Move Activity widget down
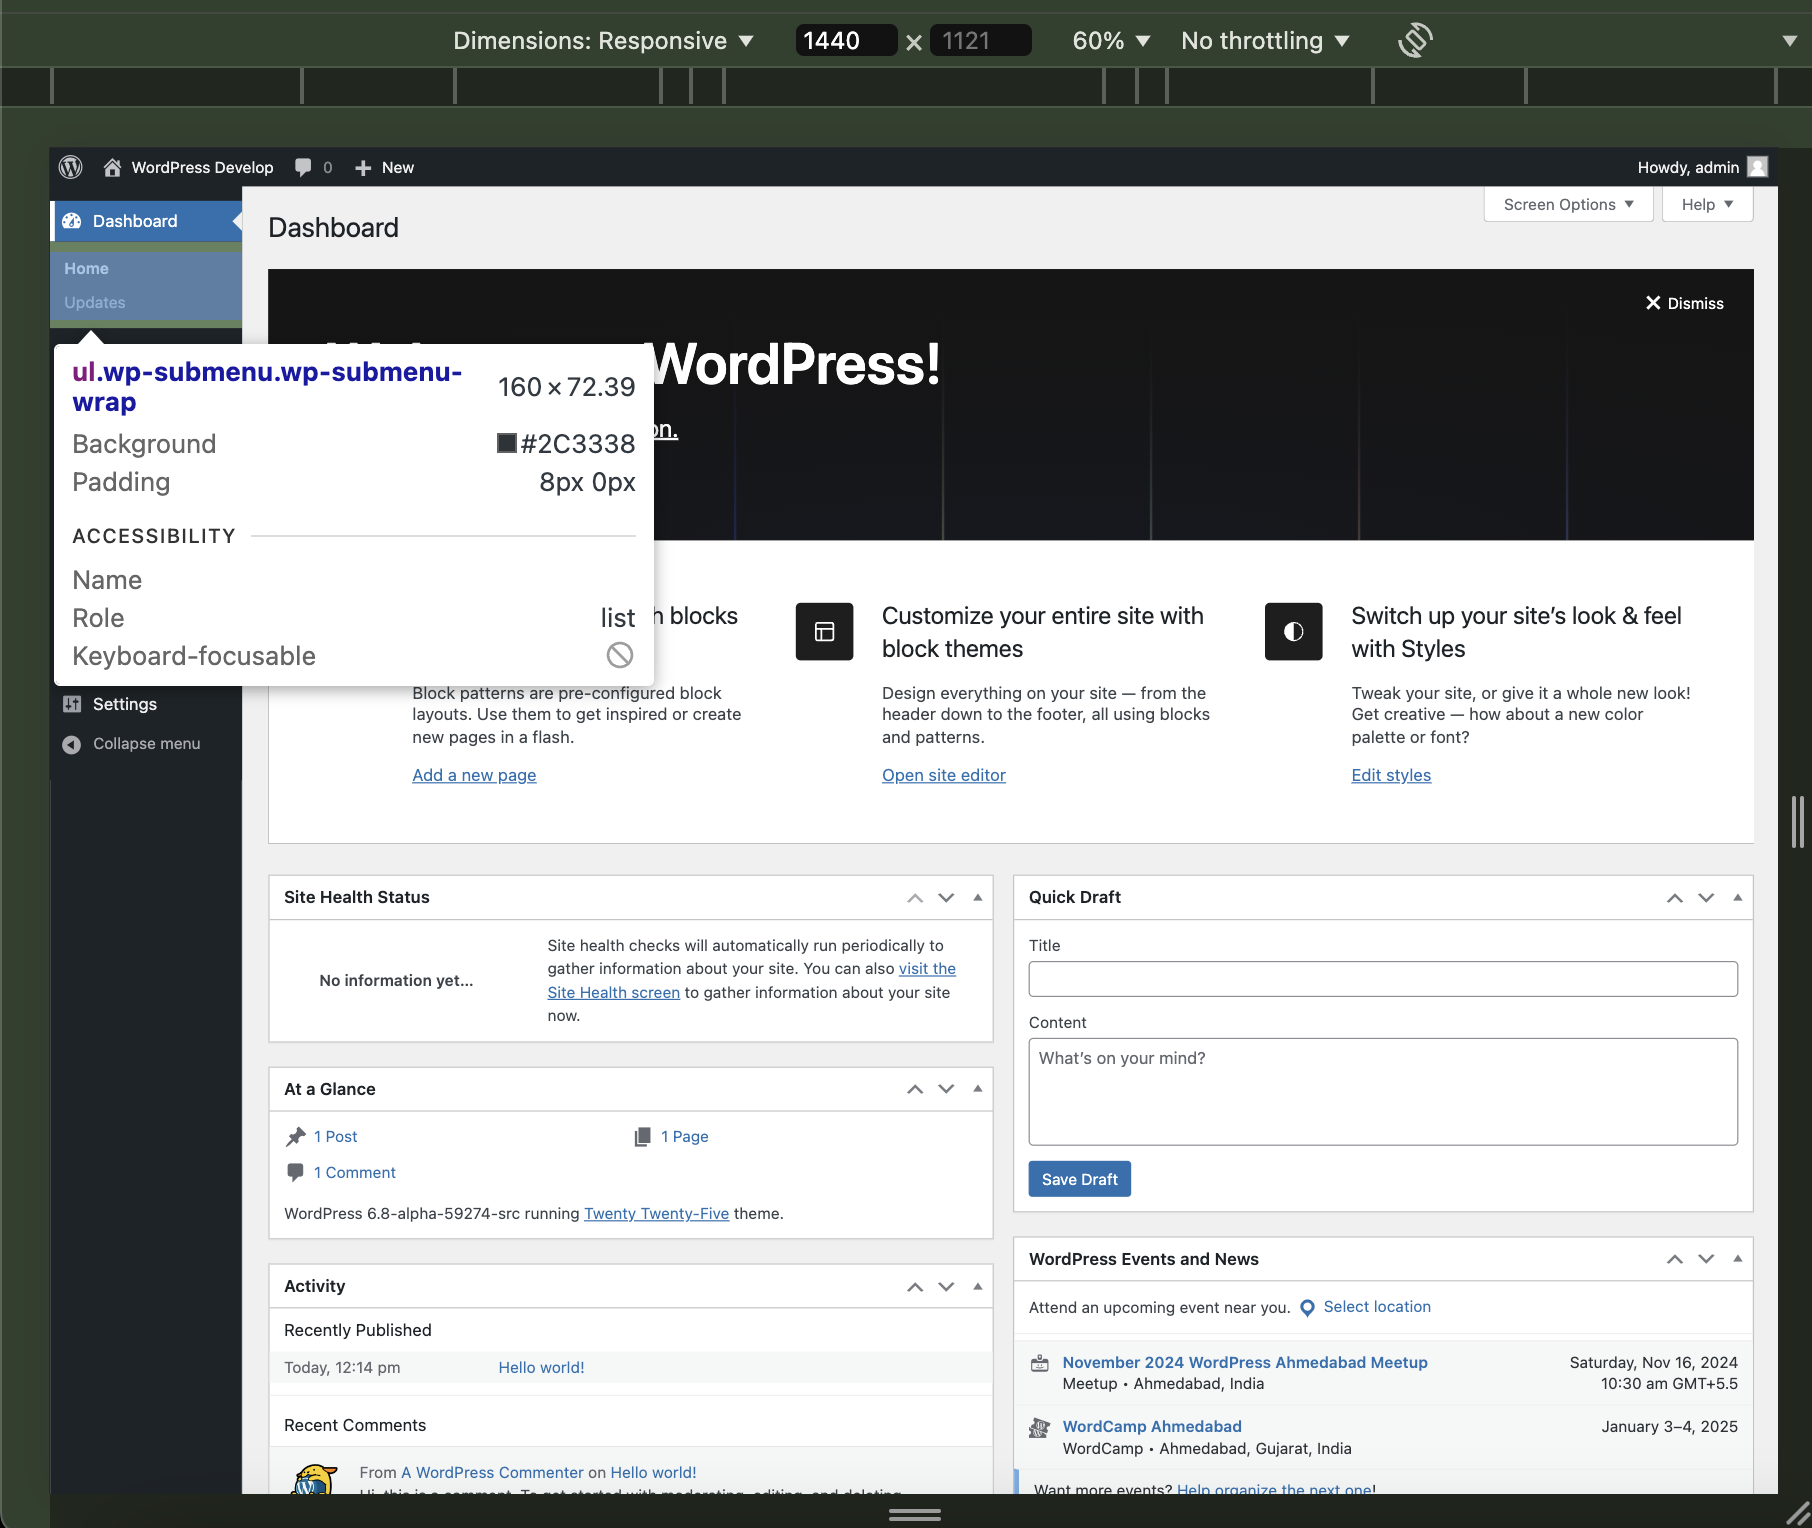The width and height of the screenshot is (1812, 1528). (946, 1286)
